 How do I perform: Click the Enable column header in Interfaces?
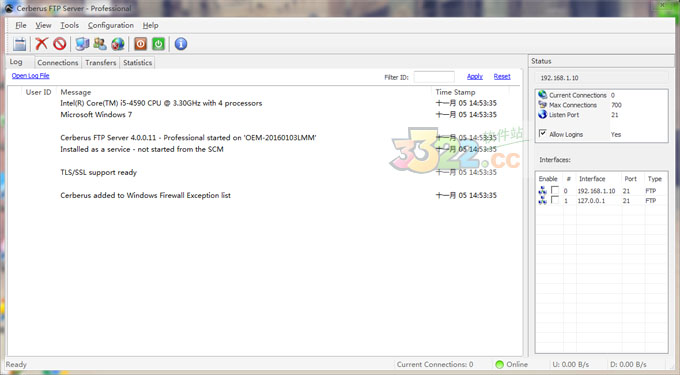[x=548, y=179]
